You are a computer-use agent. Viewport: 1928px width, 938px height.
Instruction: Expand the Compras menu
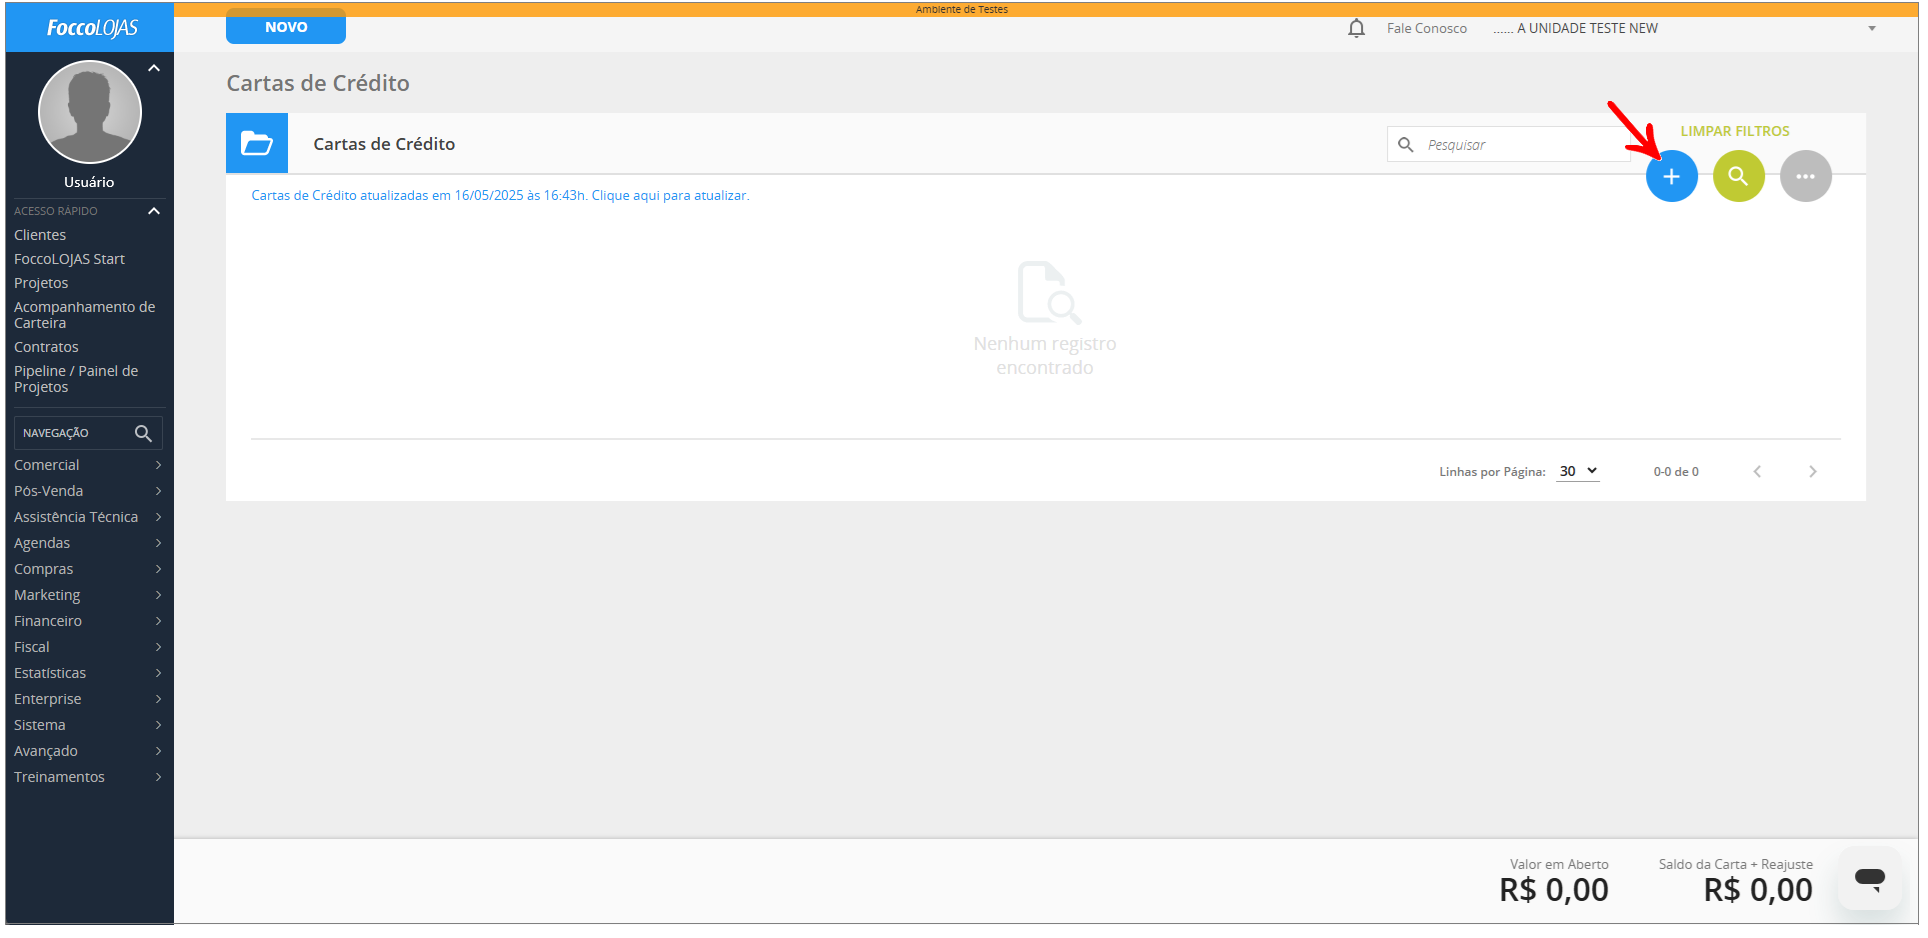pos(88,569)
